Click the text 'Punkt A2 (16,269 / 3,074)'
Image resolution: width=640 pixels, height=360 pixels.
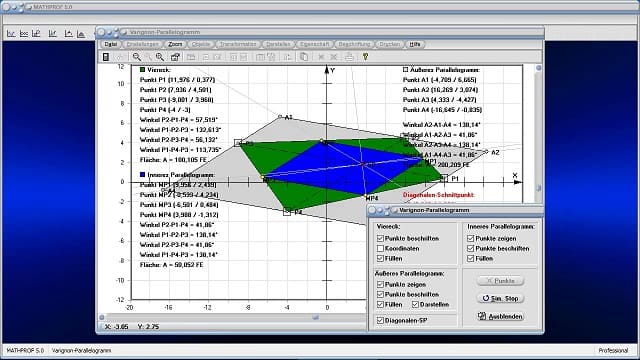[x=440, y=90]
